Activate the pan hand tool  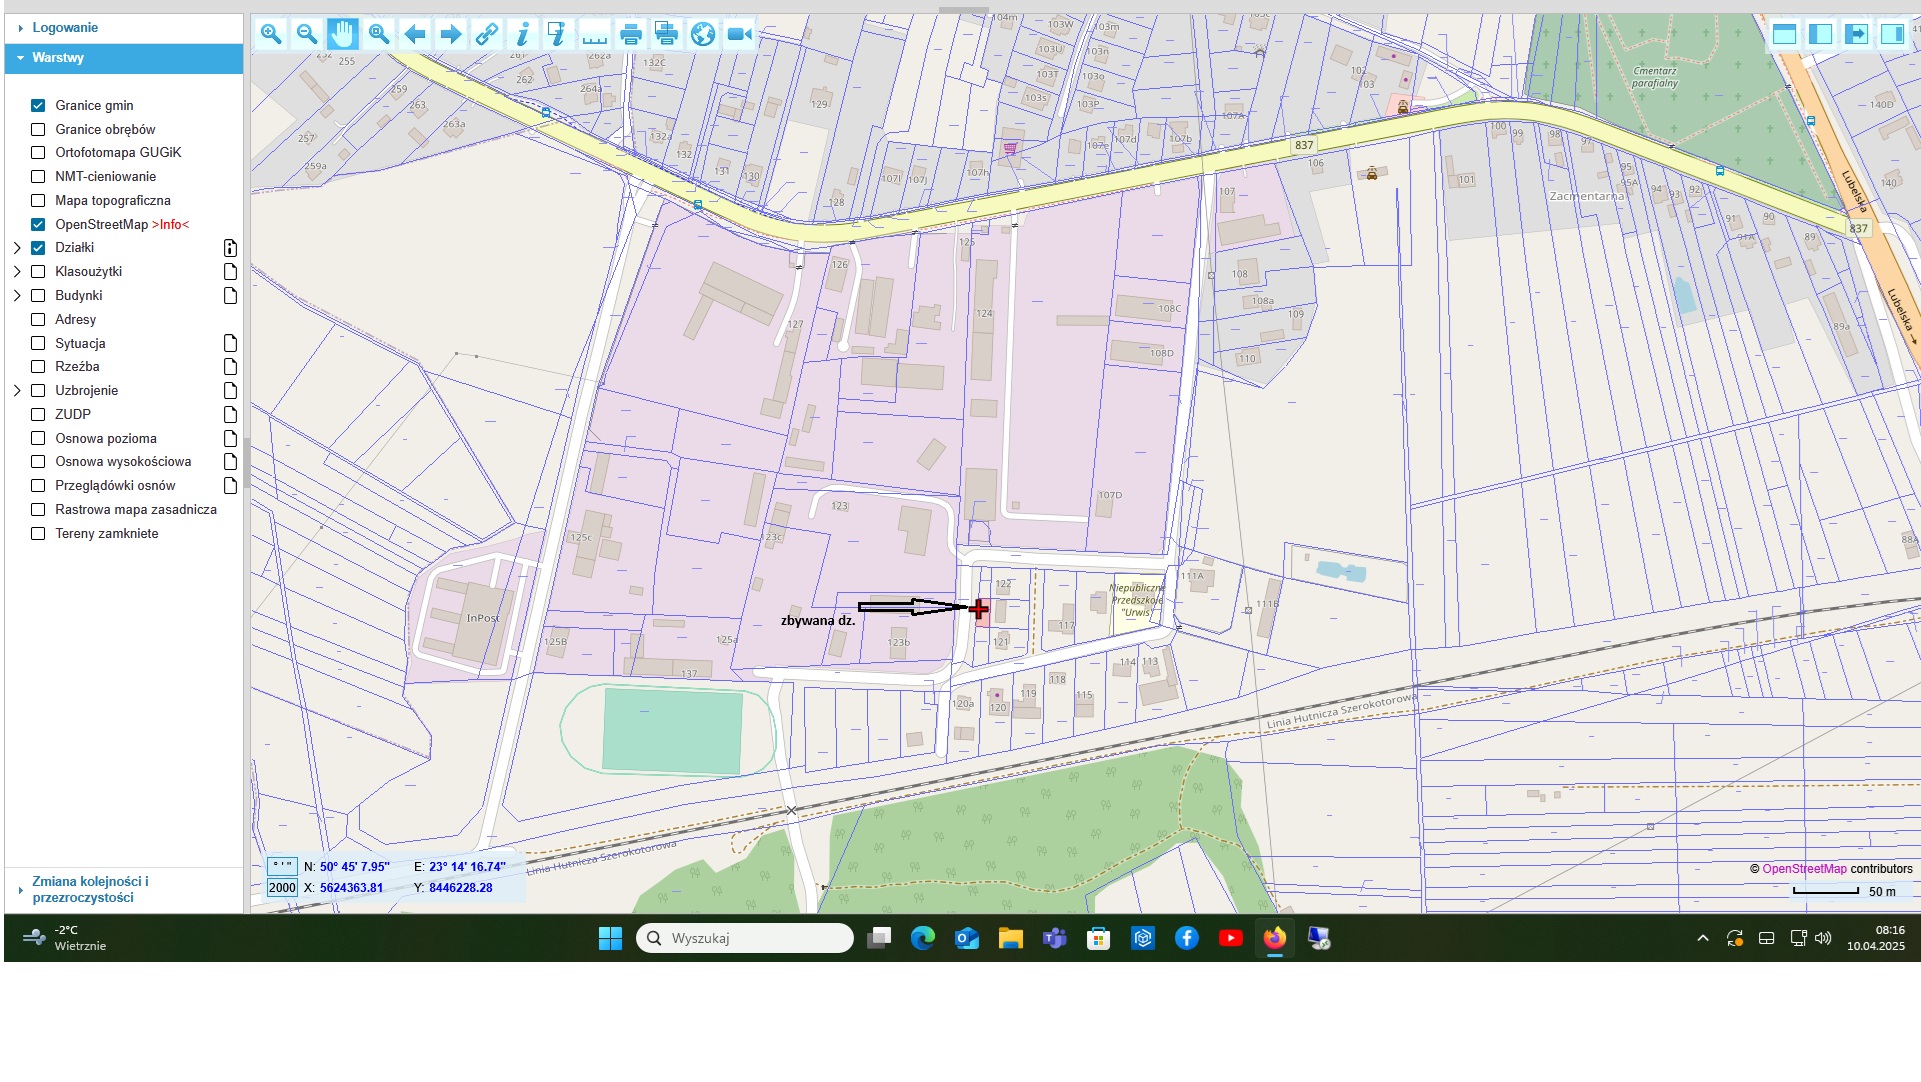pos(342,34)
